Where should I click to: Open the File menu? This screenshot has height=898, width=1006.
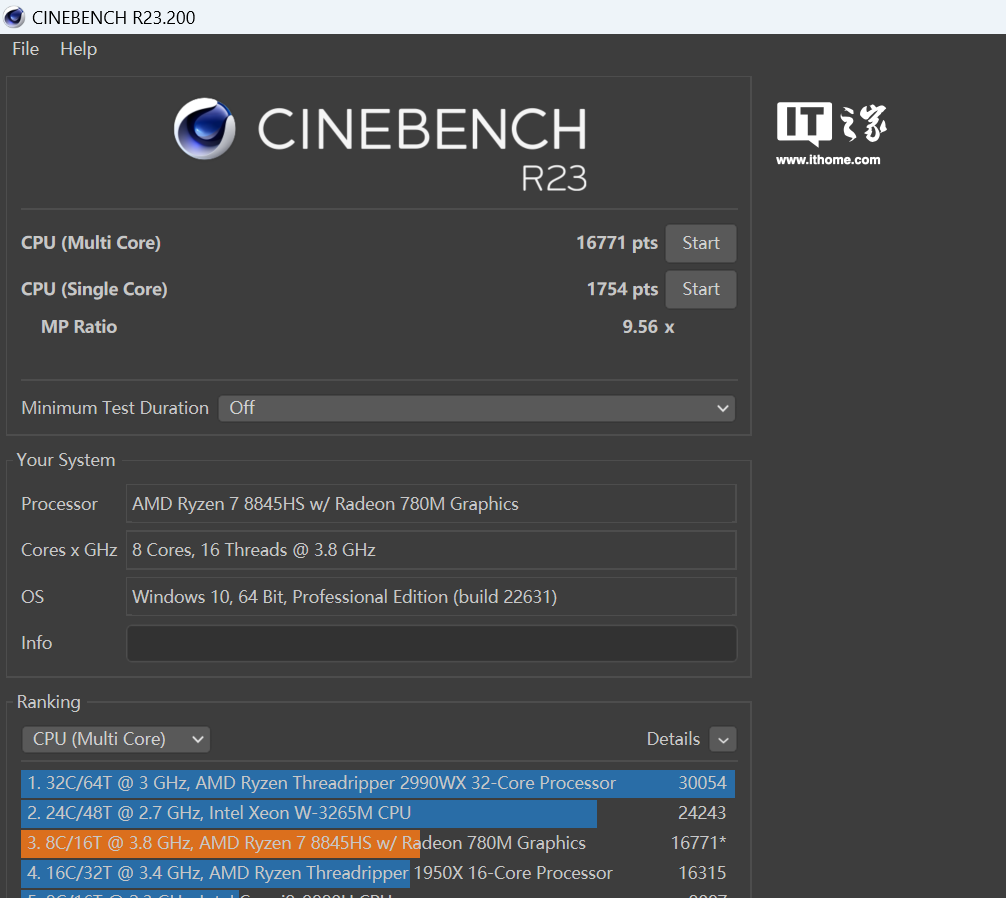(x=25, y=49)
